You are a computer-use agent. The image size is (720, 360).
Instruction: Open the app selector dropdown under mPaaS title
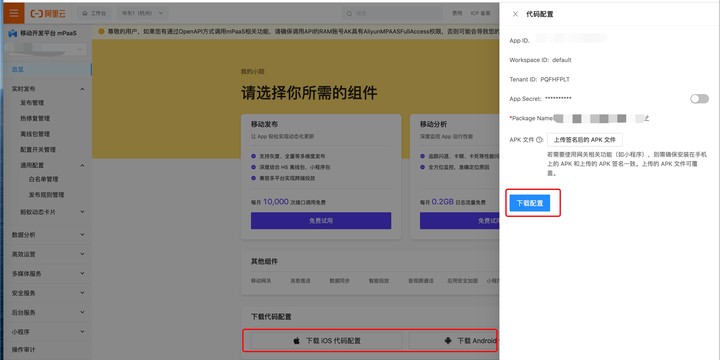coord(48,50)
